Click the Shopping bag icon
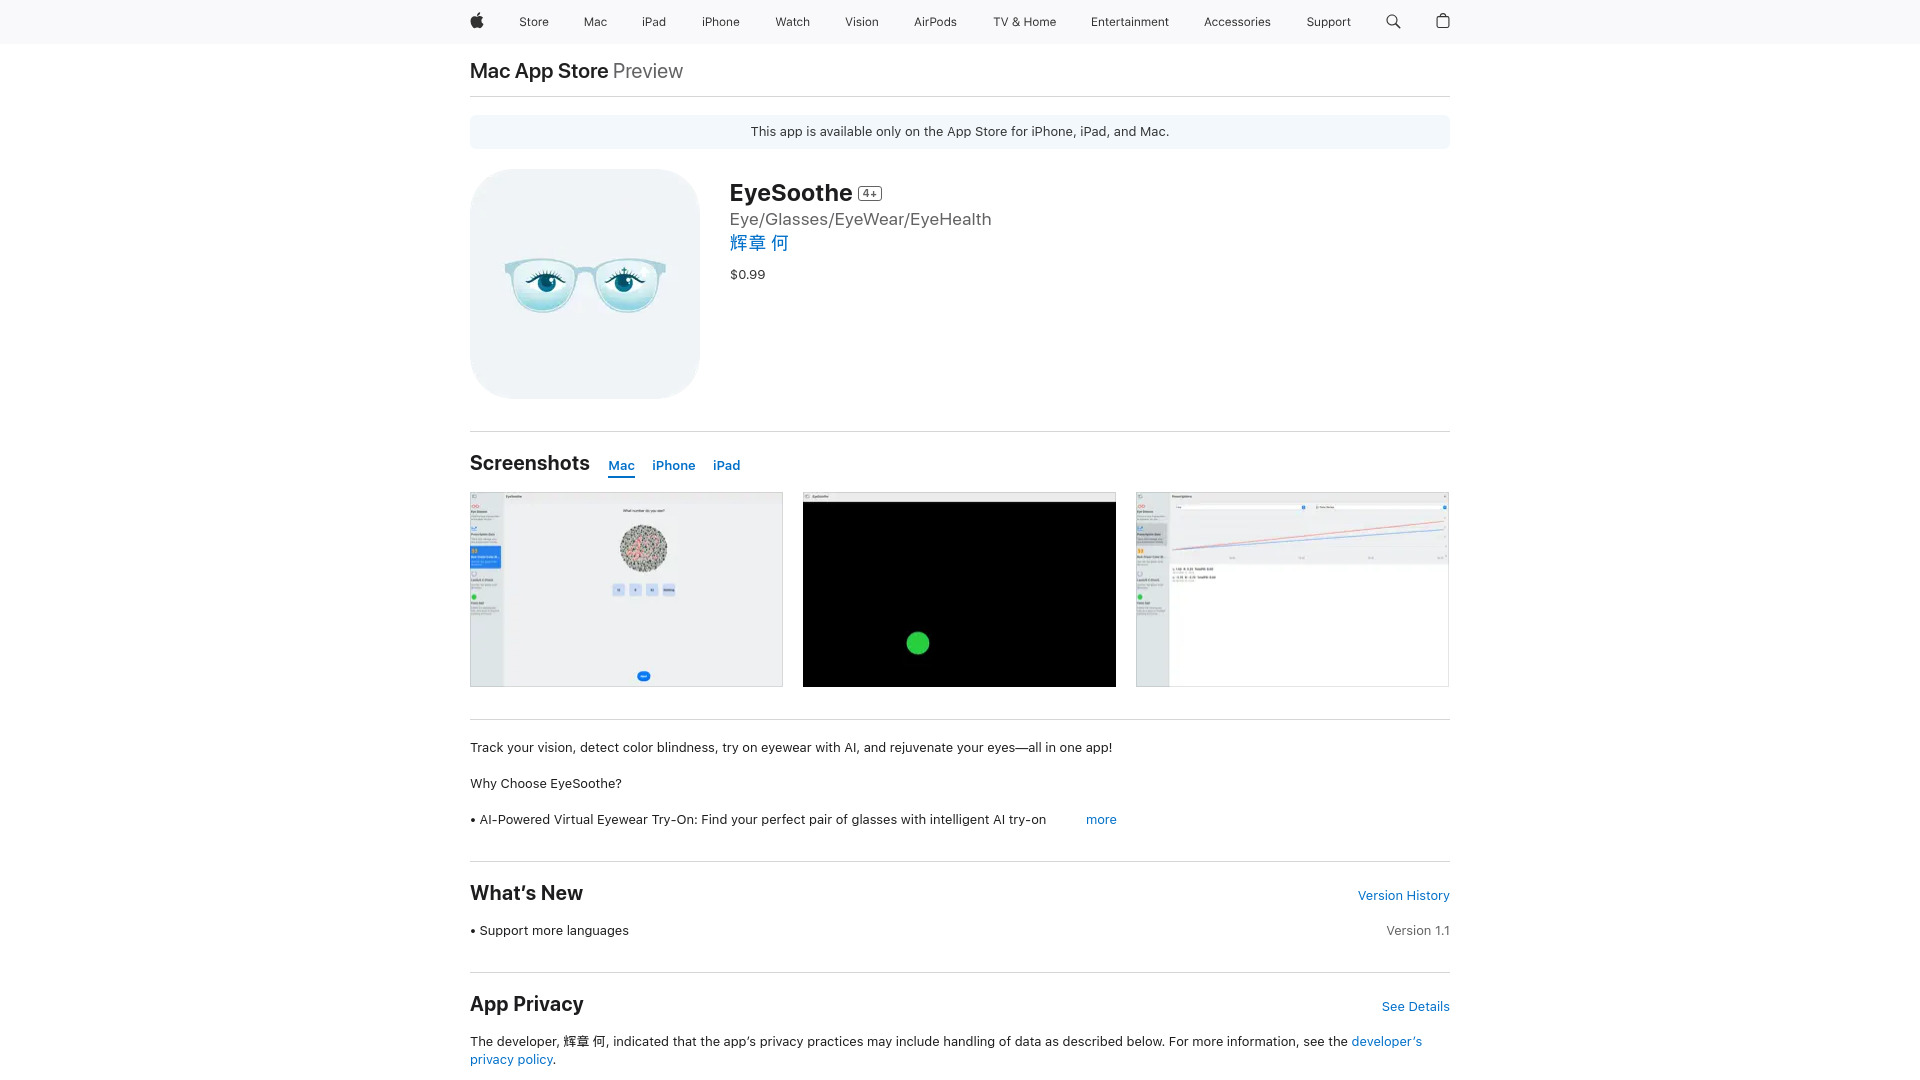The image size is (1920, 1080). [1443, 21]
